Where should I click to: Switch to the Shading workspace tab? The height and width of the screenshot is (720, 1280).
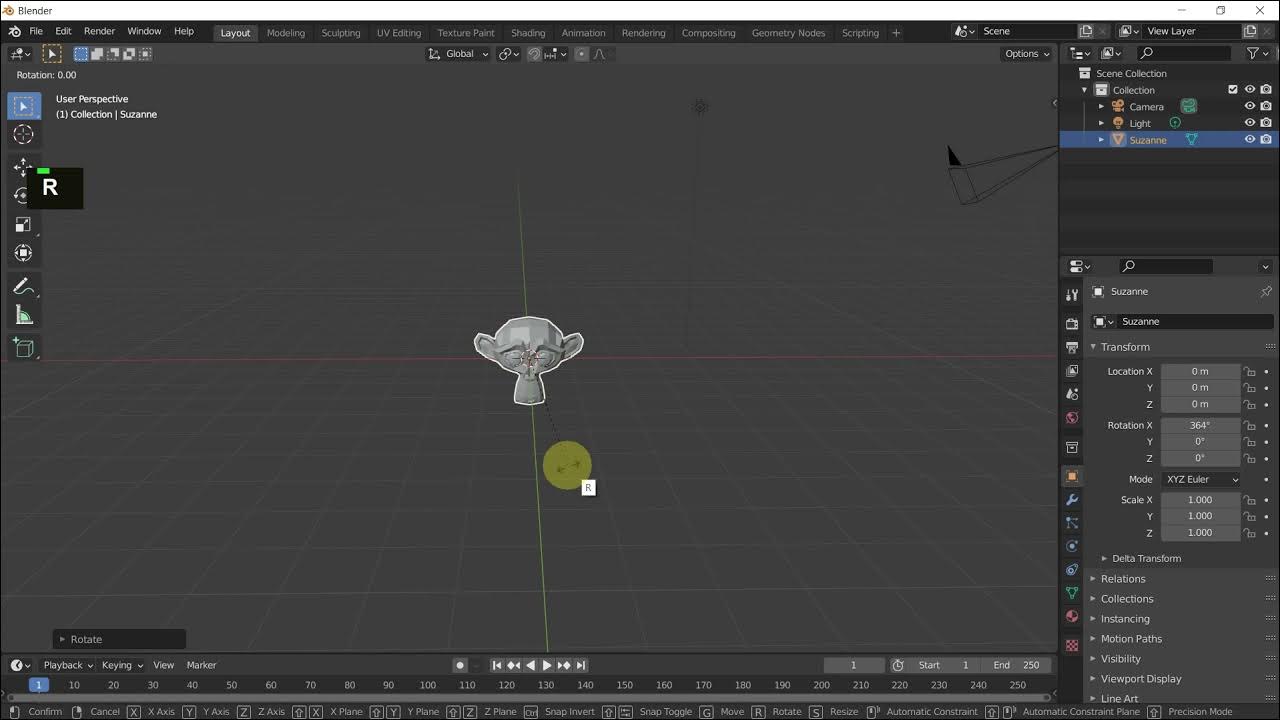pos(528,33)
